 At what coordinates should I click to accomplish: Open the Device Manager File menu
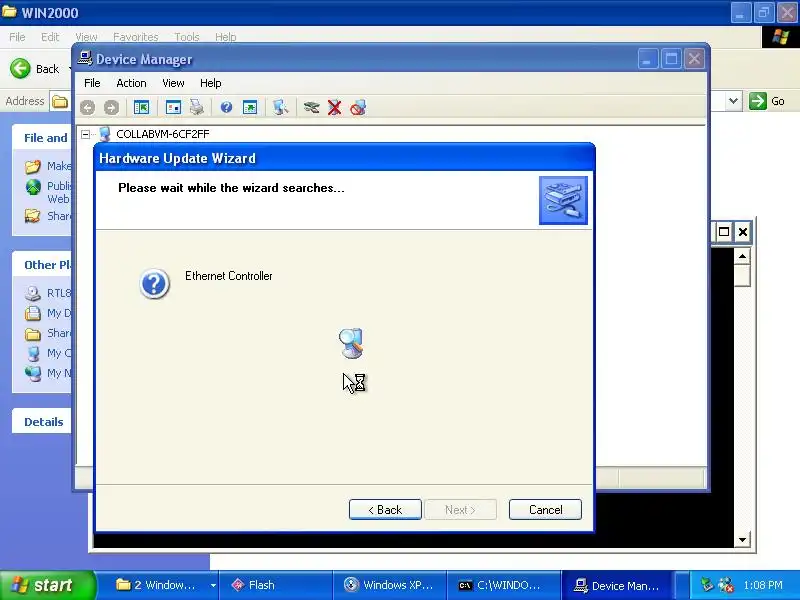tap(92, 83)
